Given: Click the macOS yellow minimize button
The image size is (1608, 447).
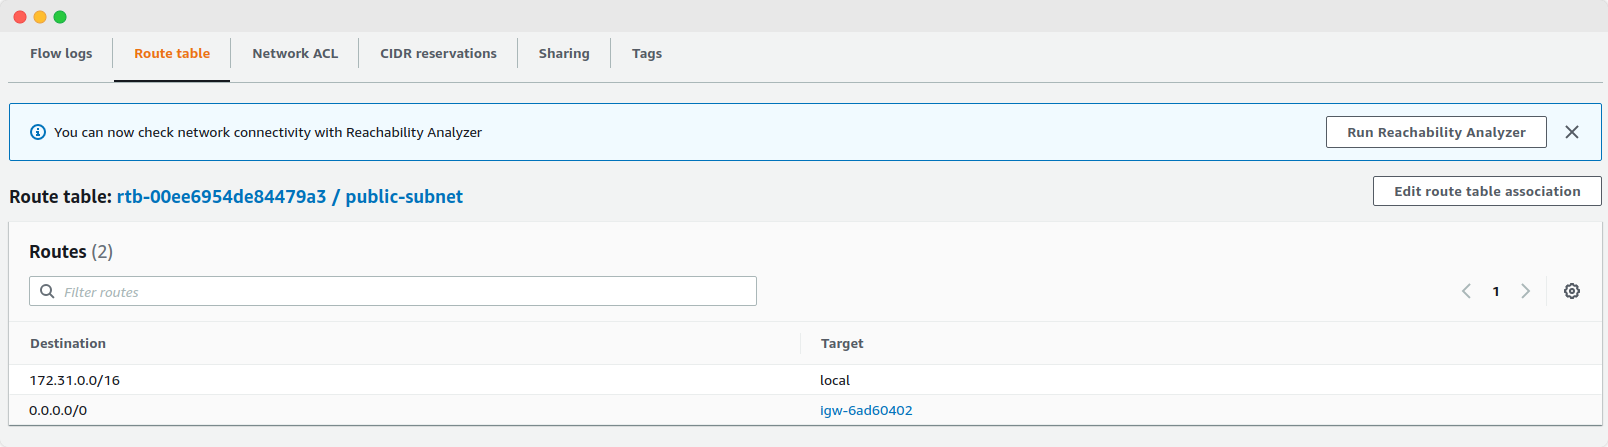Looking at the screenshot, I should tap(40, 17).
